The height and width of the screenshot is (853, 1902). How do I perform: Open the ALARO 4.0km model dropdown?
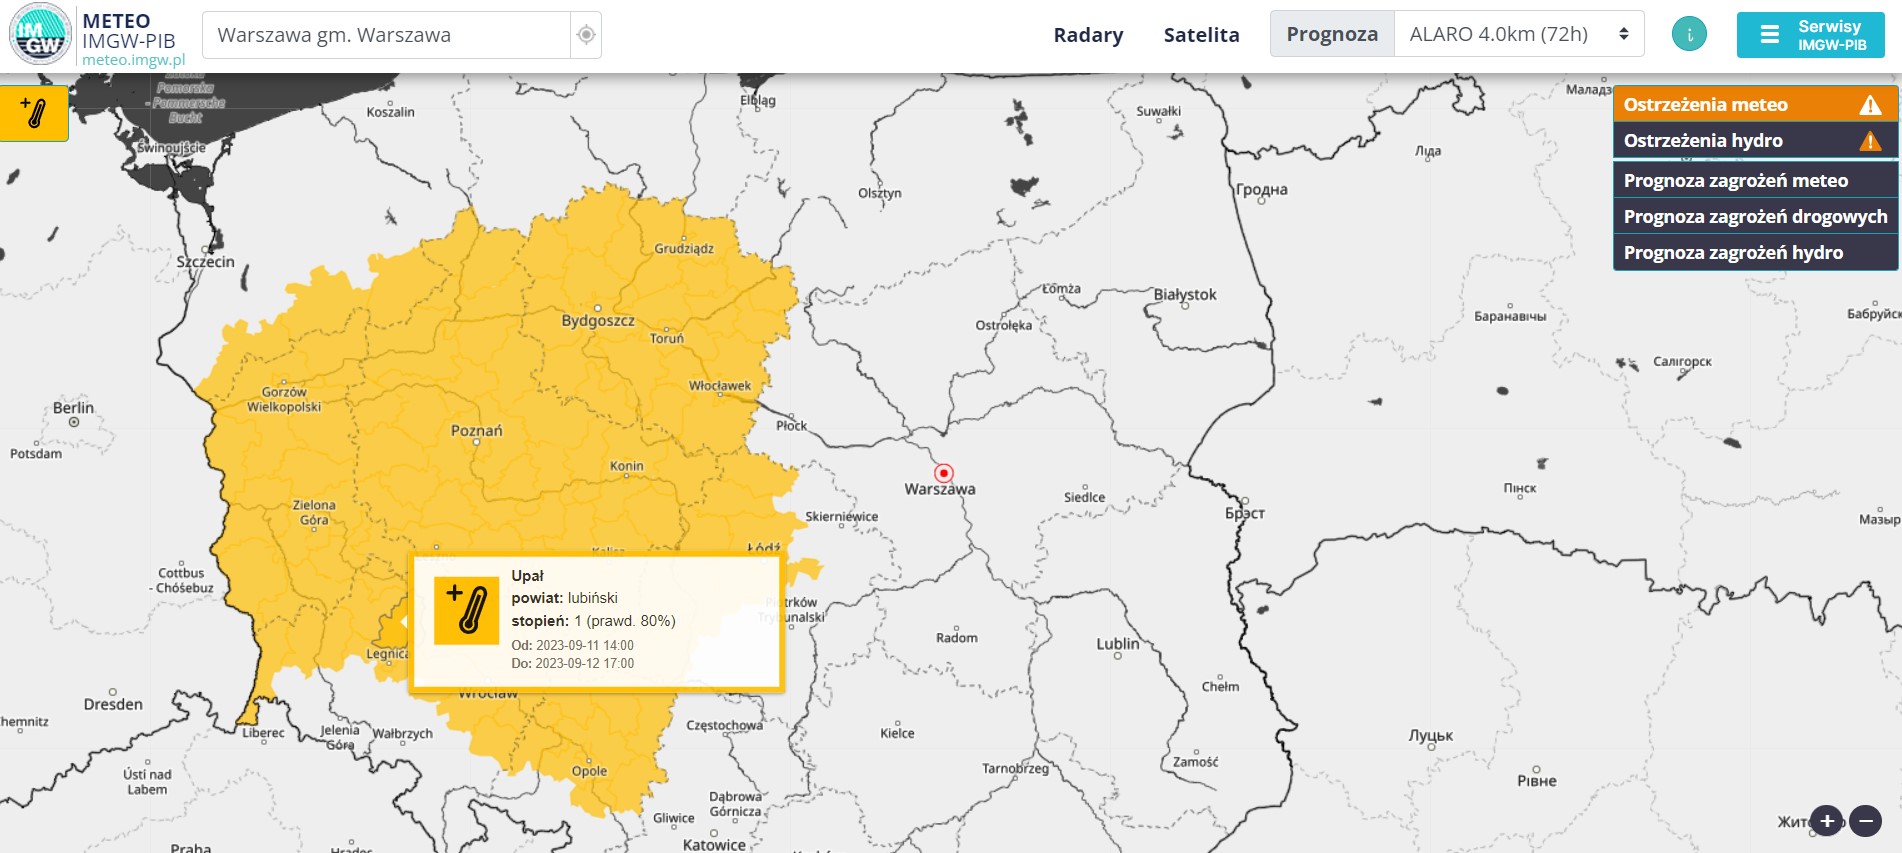1518,34
